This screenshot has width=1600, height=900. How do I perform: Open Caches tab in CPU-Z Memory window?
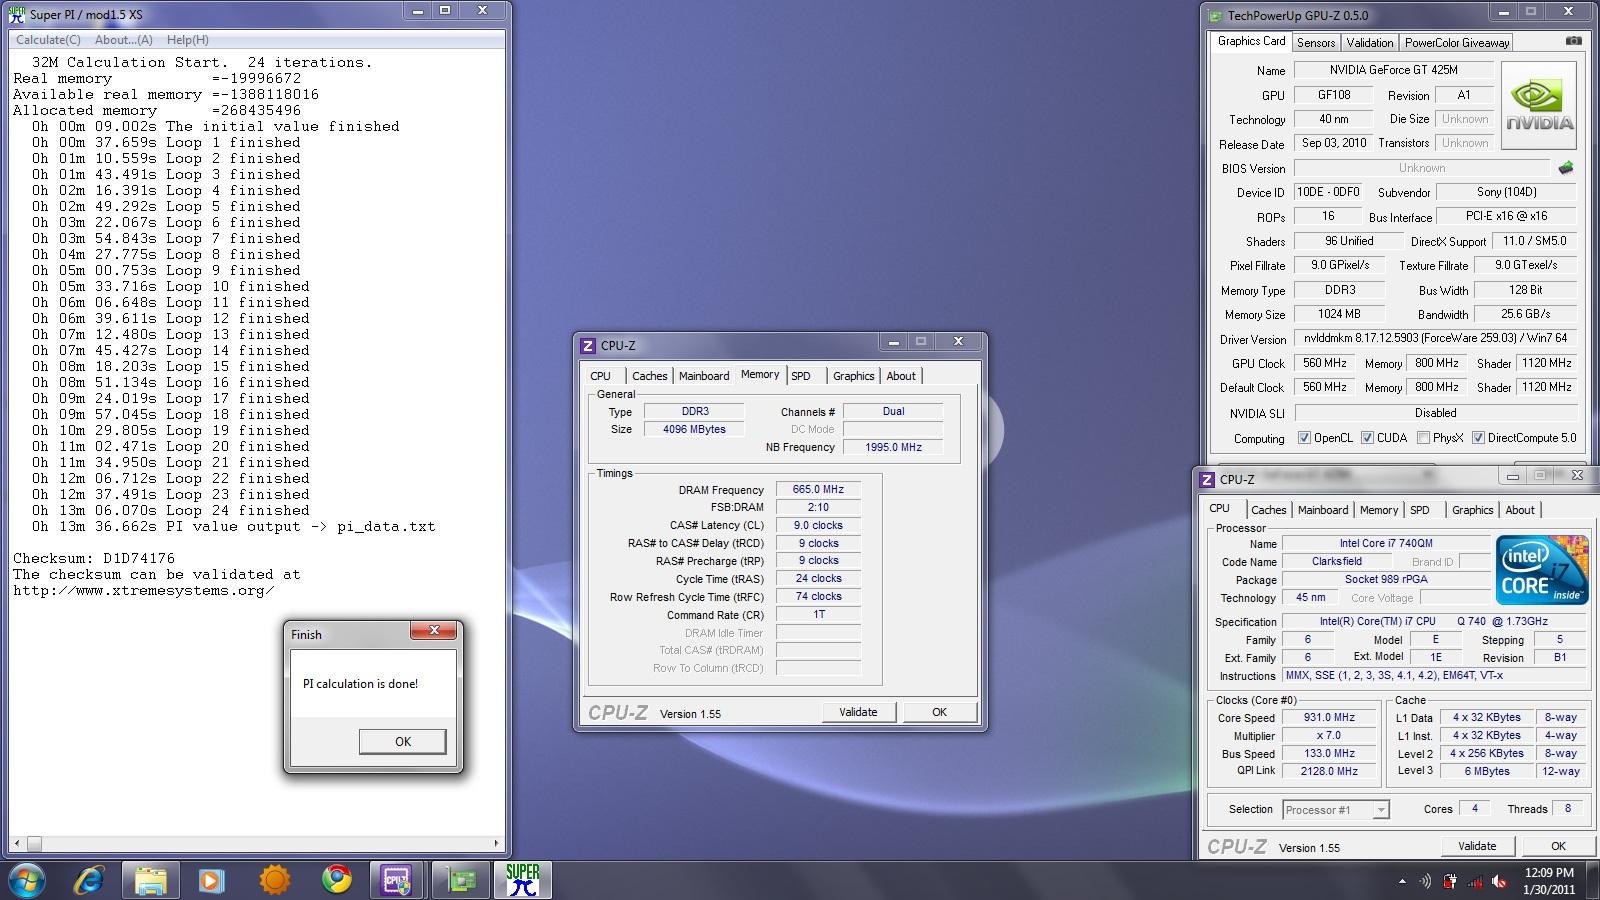click(649, 376)
